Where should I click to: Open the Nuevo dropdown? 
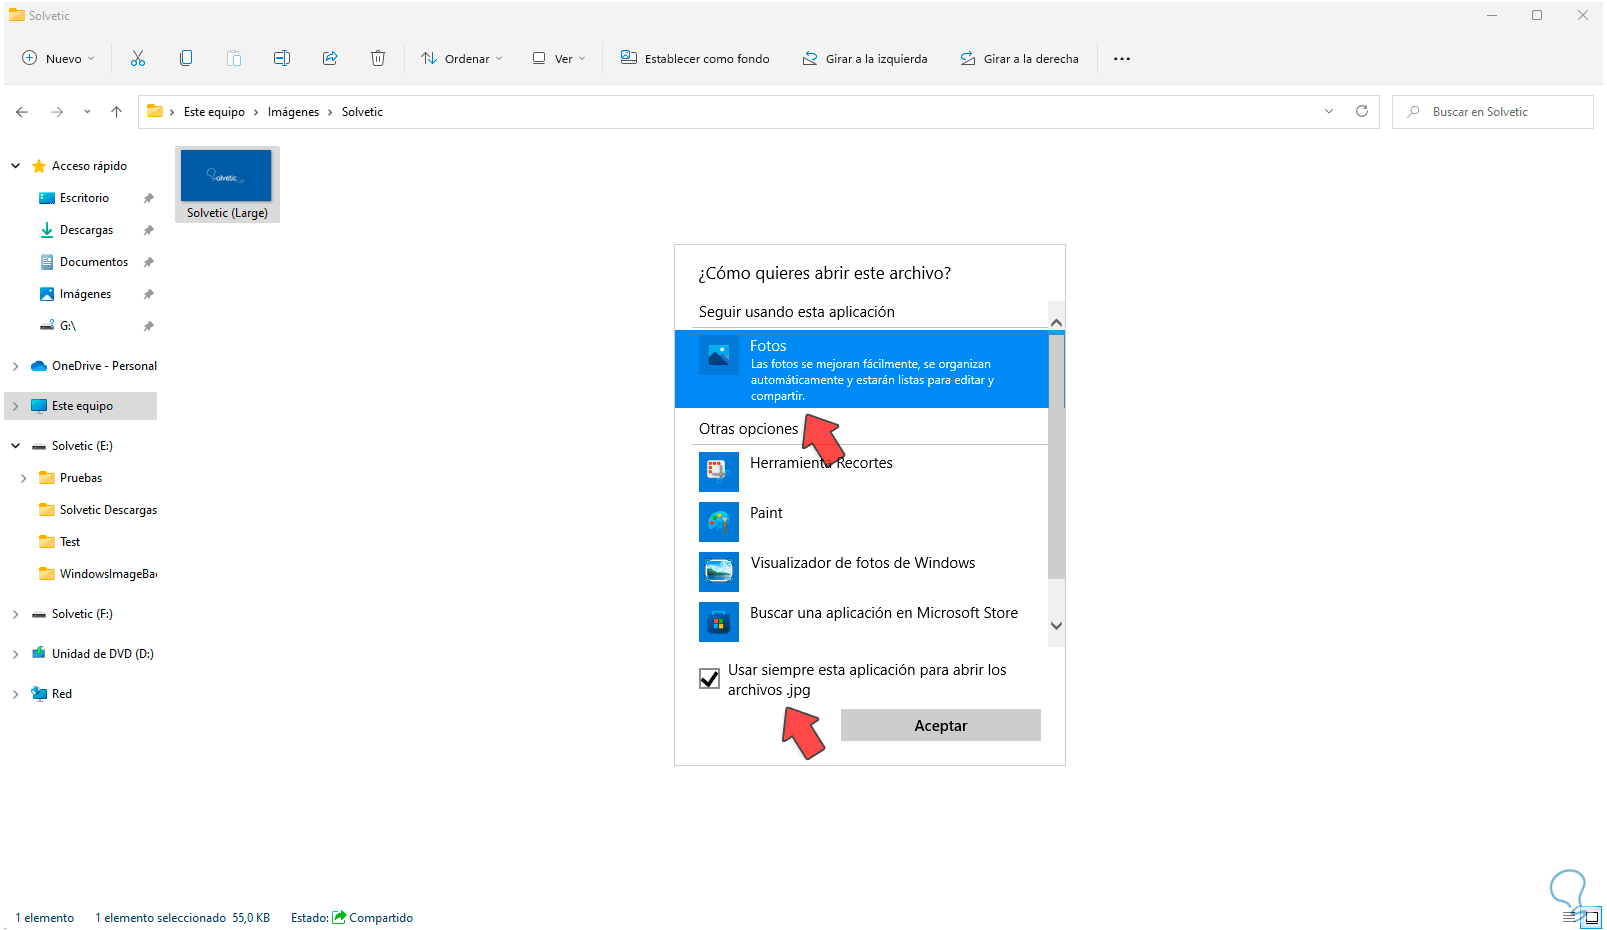(58, 59)
